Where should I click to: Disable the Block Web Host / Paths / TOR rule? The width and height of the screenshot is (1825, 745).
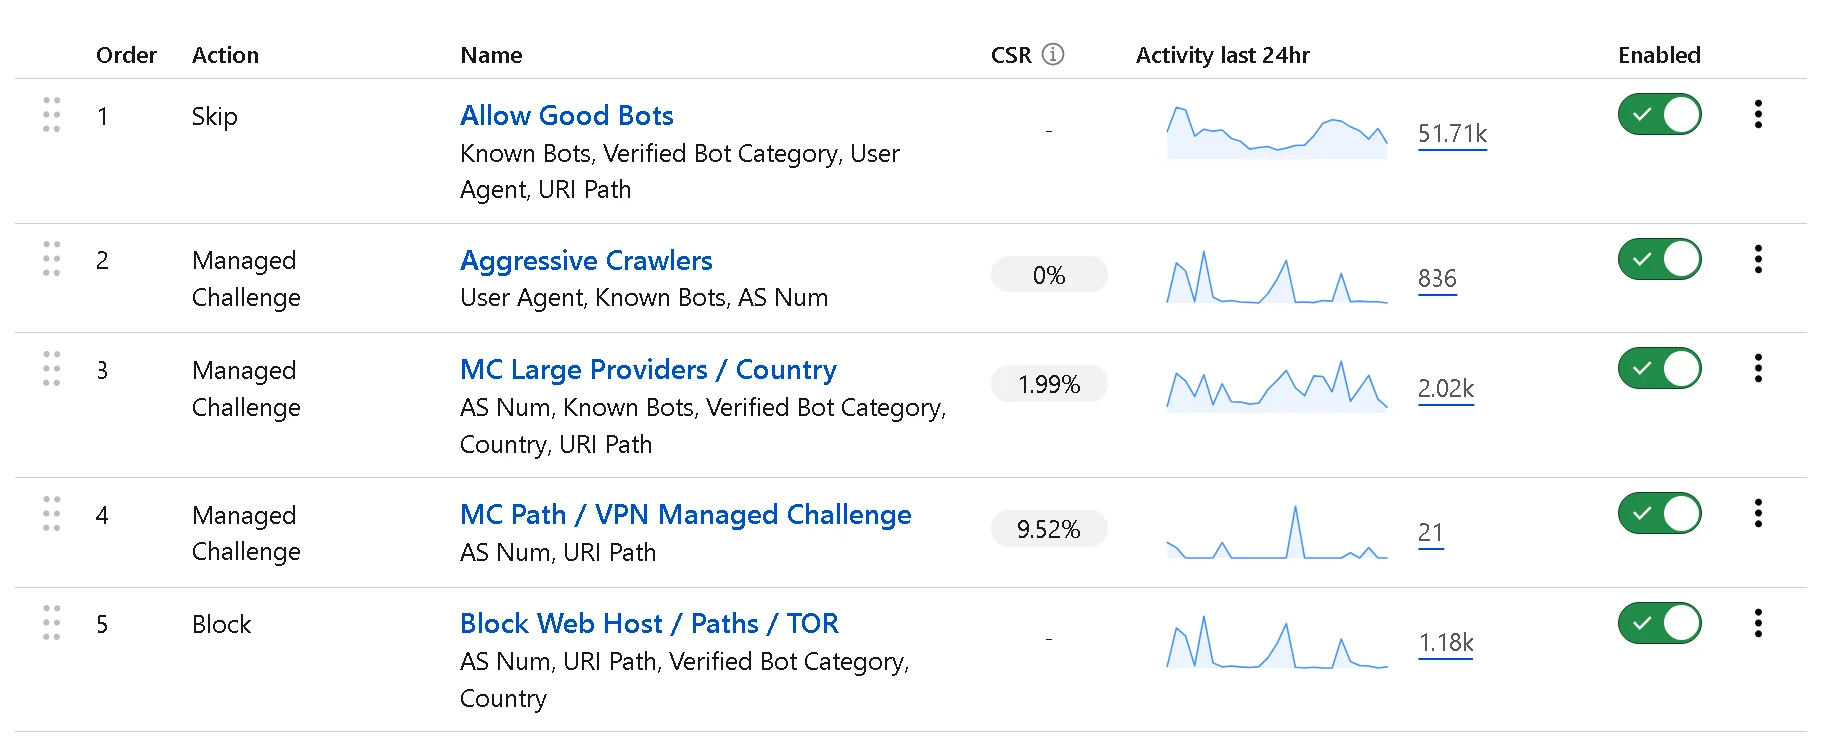coord(1659,623)
